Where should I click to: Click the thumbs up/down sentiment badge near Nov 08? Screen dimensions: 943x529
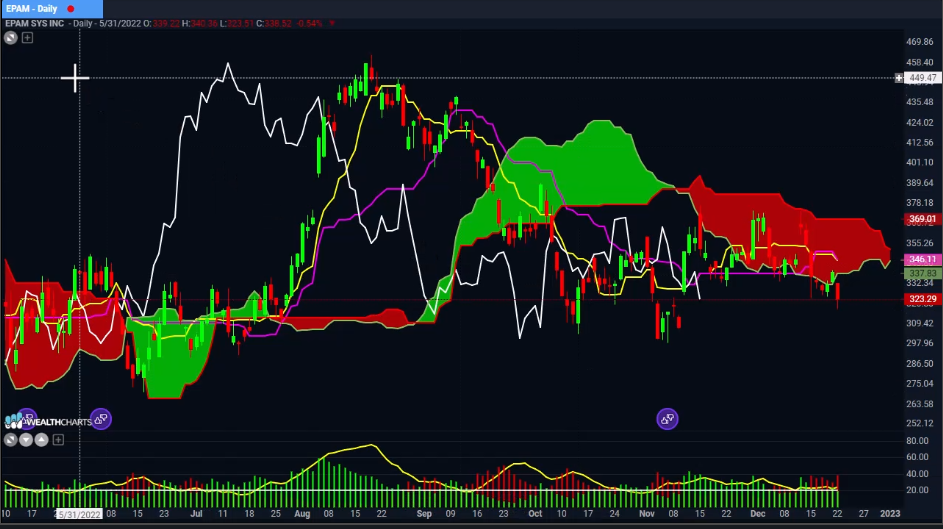667,419
